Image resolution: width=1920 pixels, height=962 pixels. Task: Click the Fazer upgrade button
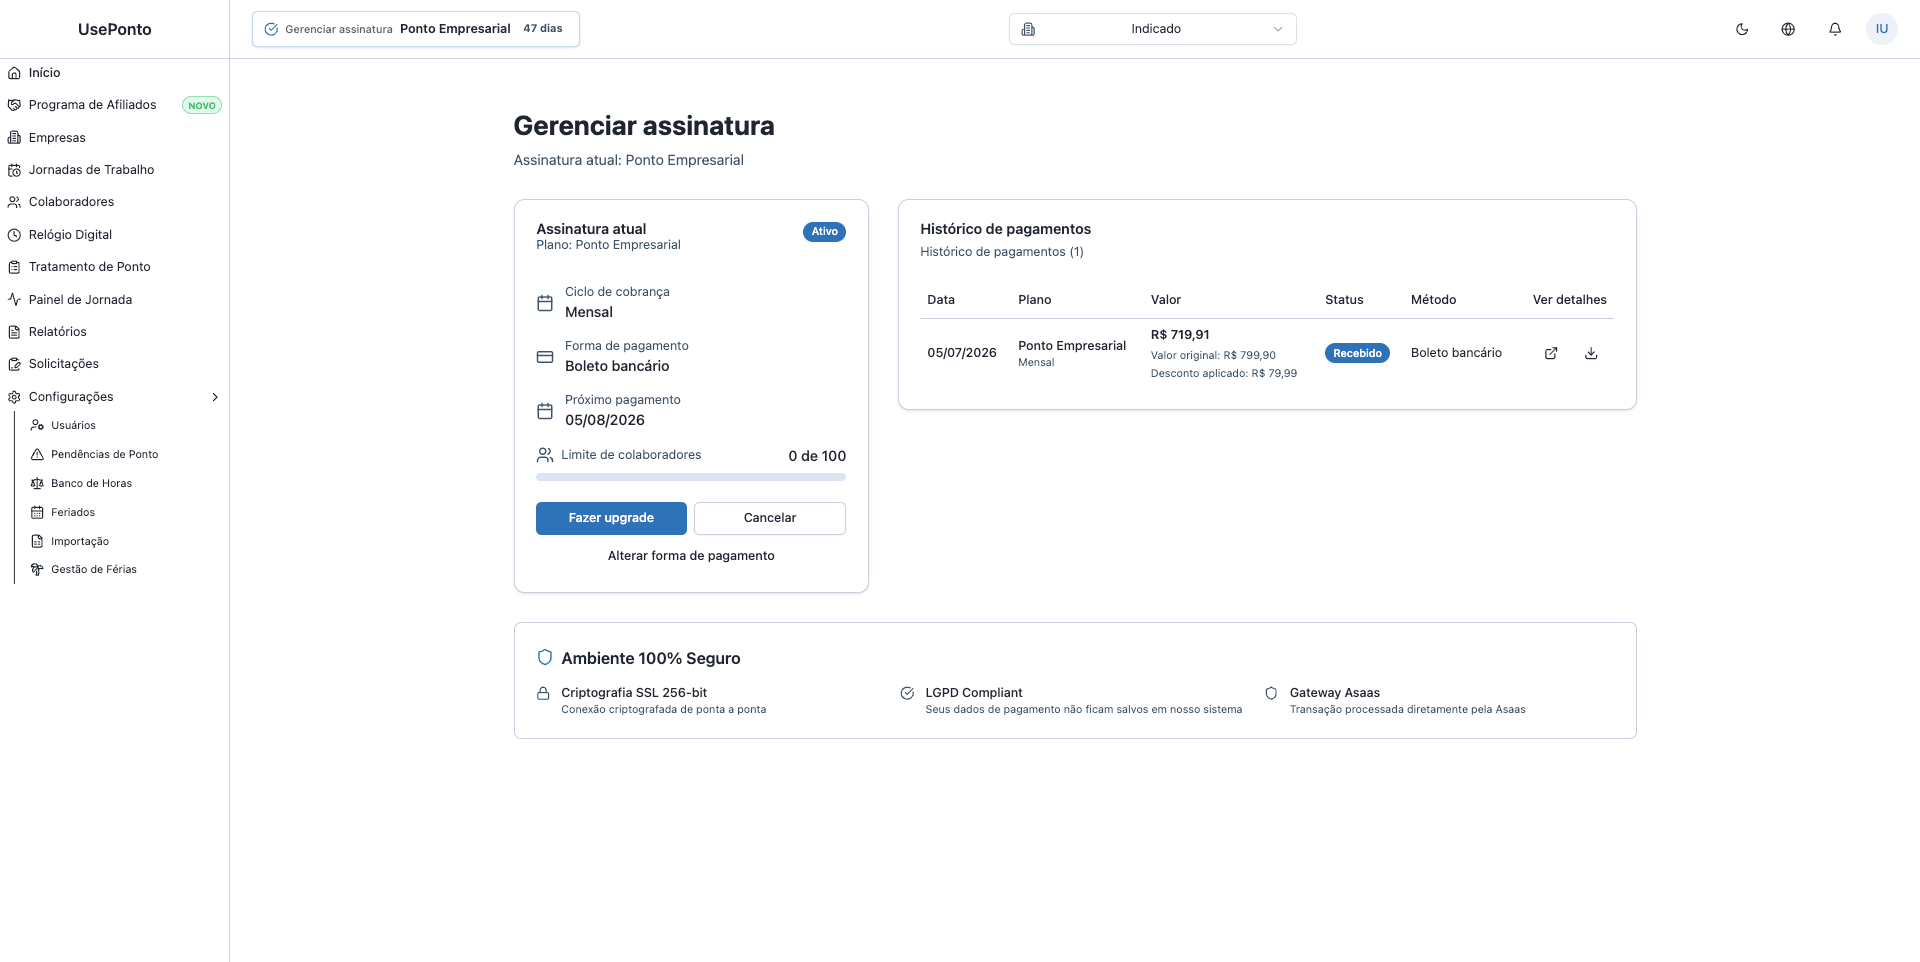pyautogui.click(x=611, y=518)
